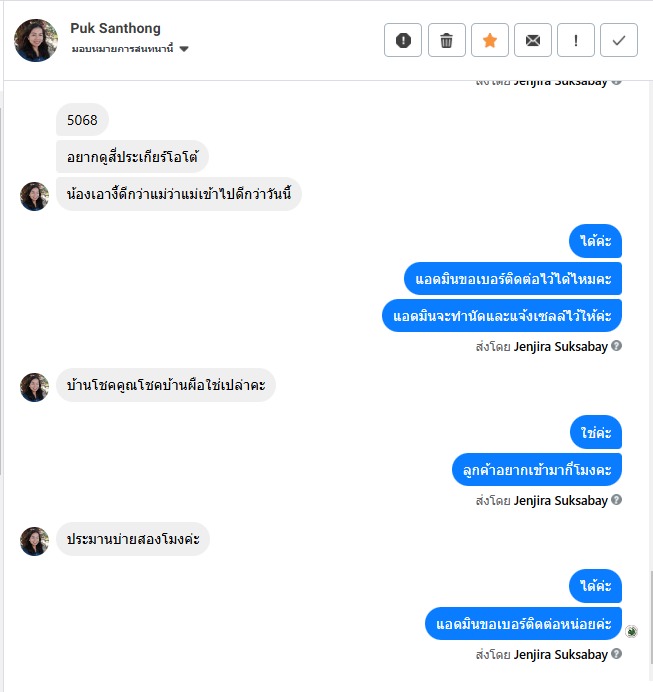Toggle the orange star follow-up marker
Screen dimensions: 653x692
(490, 40)
